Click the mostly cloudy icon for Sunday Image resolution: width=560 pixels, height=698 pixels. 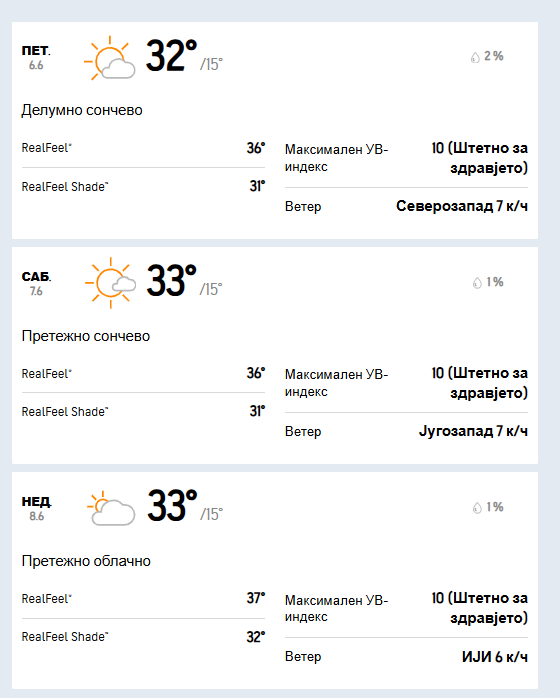tap(111, 508)
